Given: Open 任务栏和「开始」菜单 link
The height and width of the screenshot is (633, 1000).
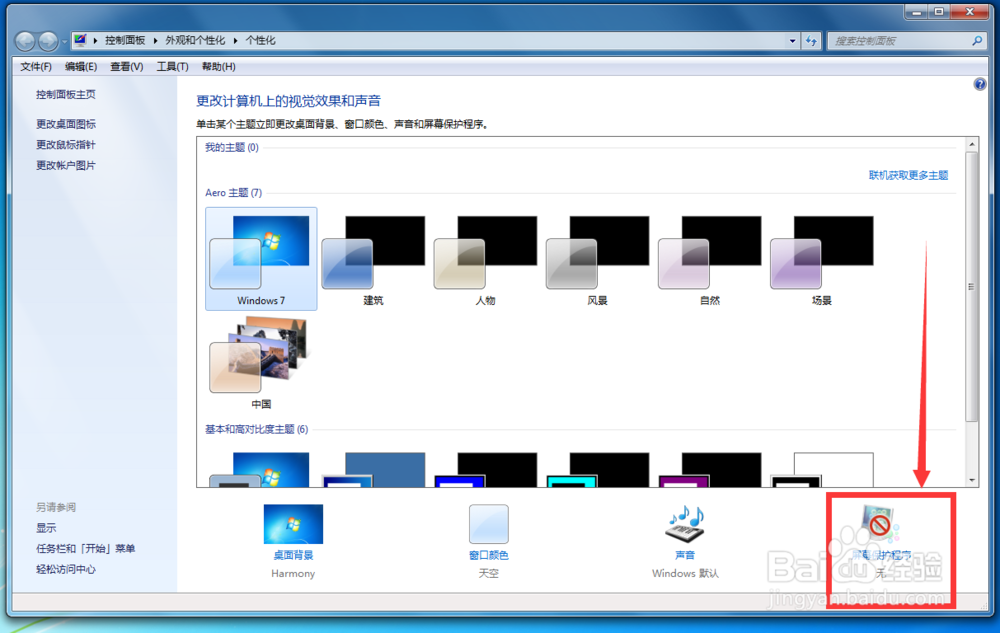Looking at the screenshot, I should pyautogui.click(x=85, y=548).
